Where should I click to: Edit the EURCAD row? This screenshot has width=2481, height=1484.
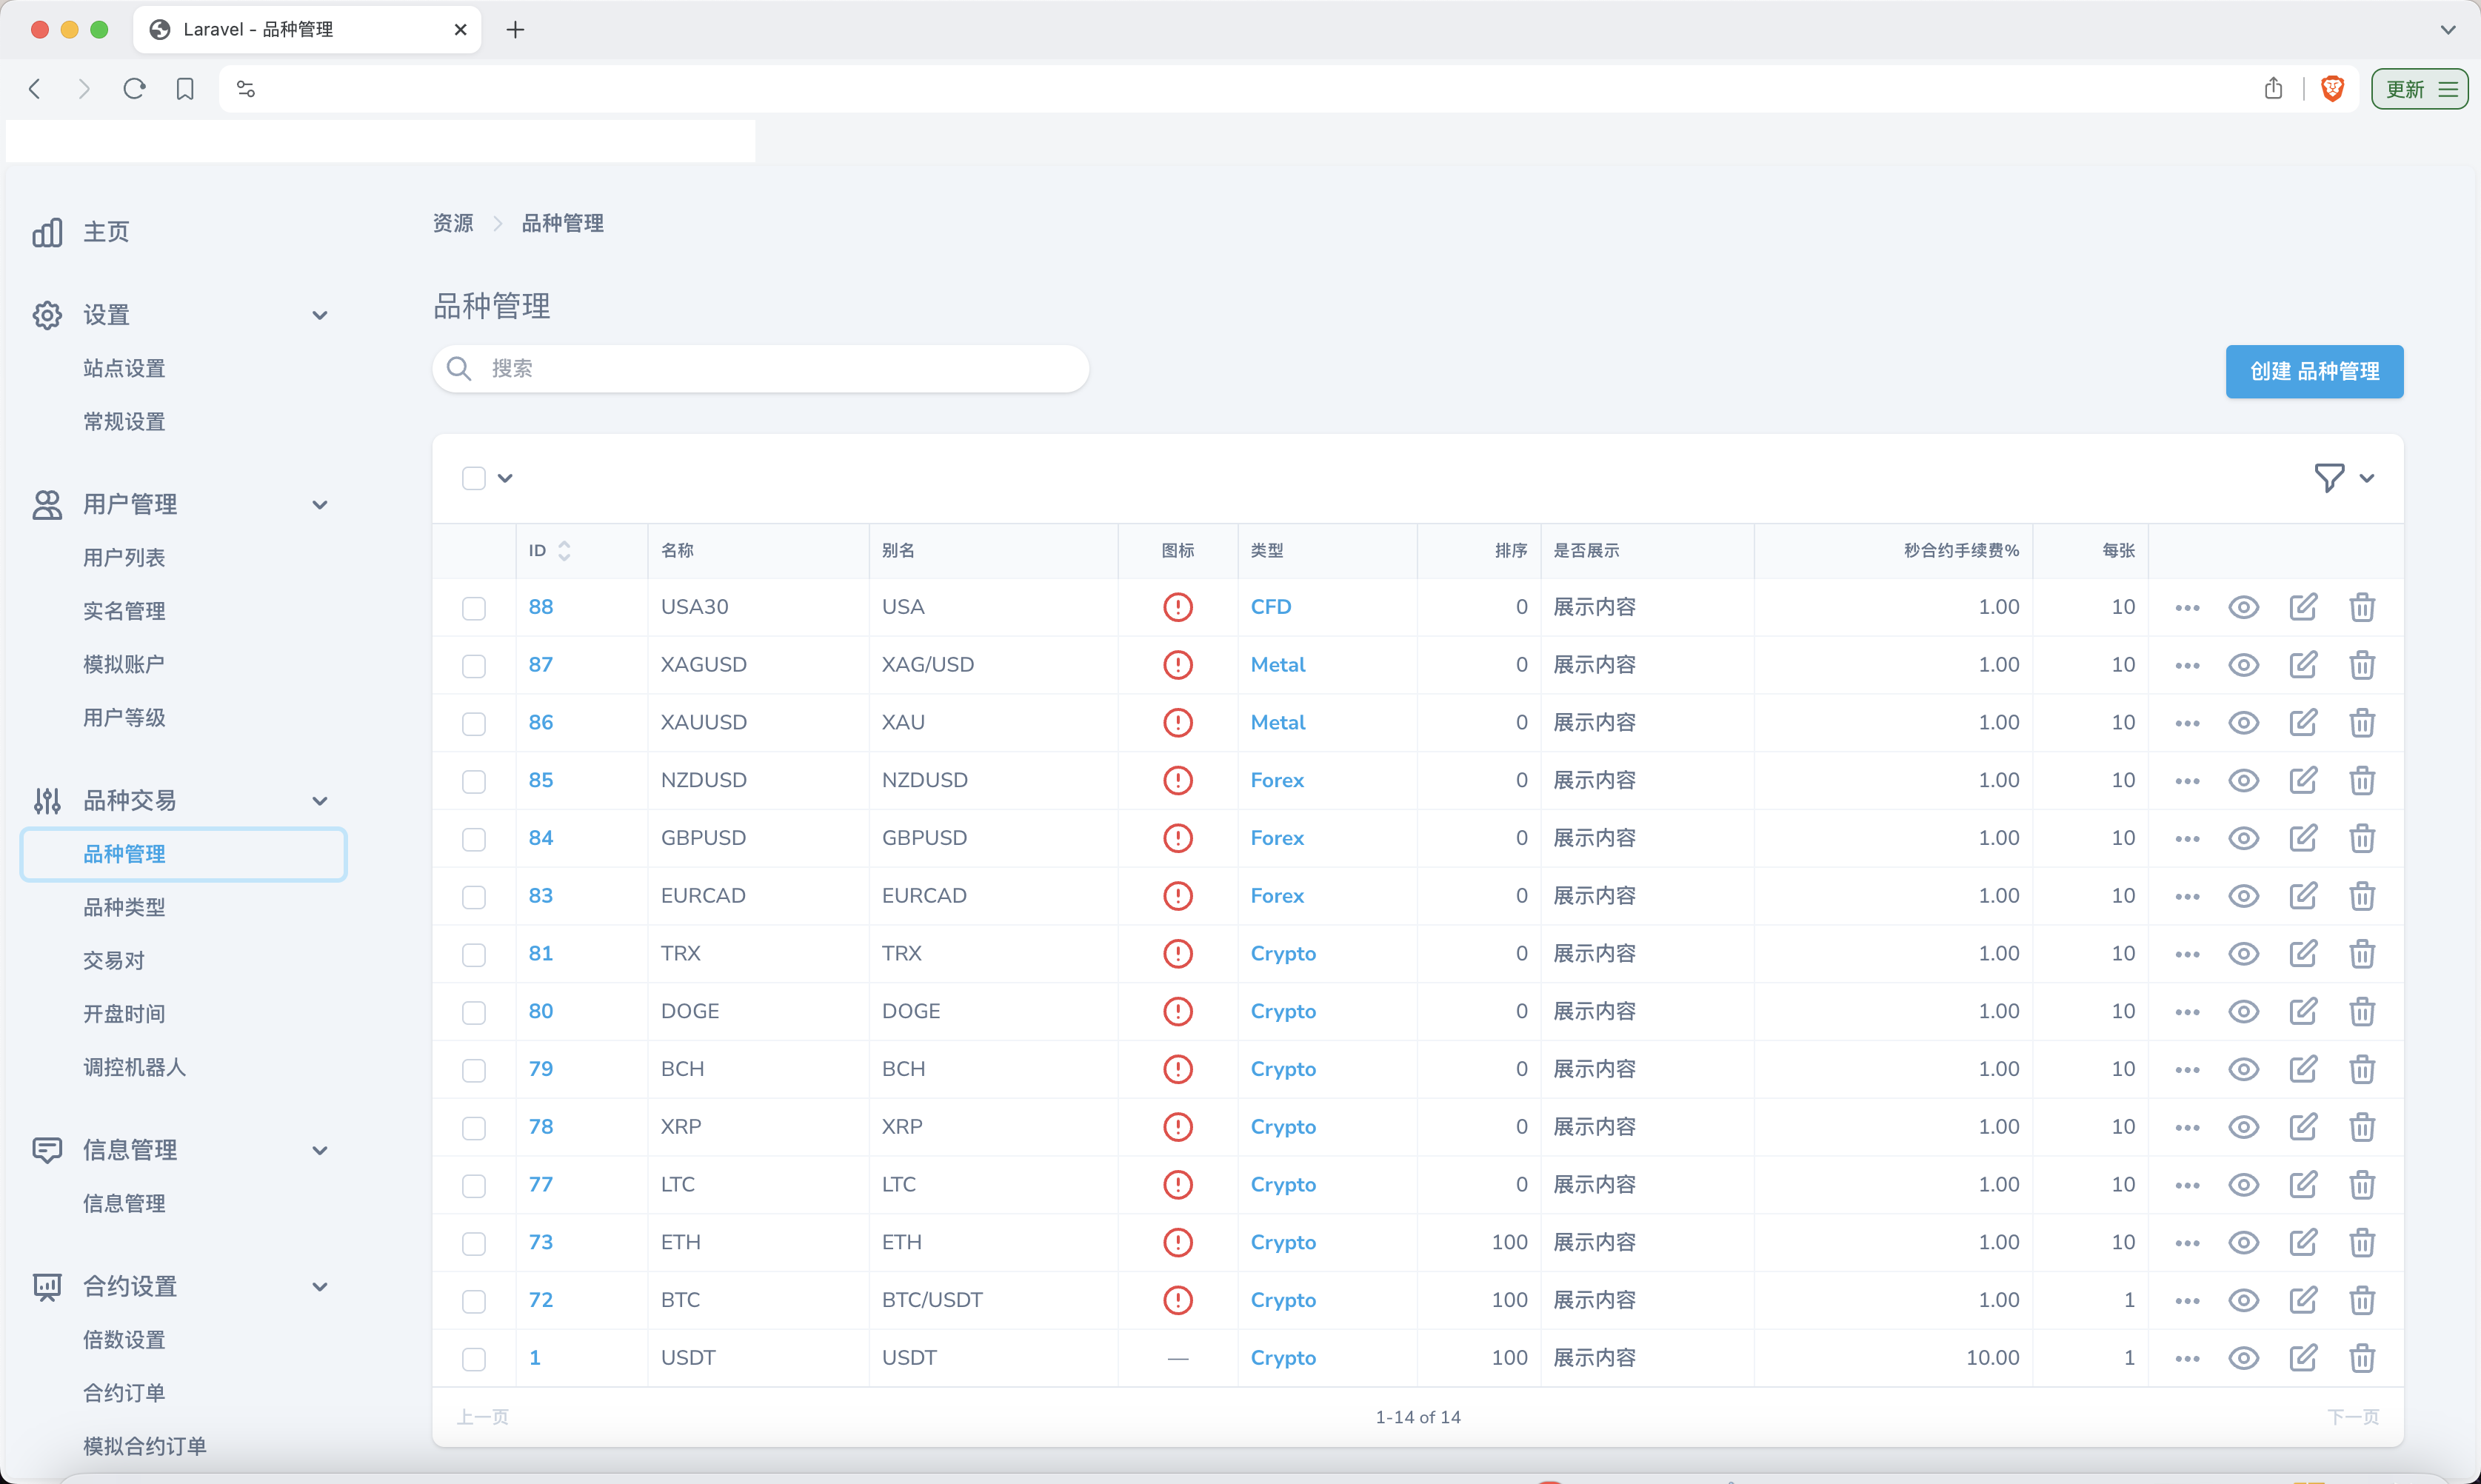pyautogui.click(x=2303, y=896)
